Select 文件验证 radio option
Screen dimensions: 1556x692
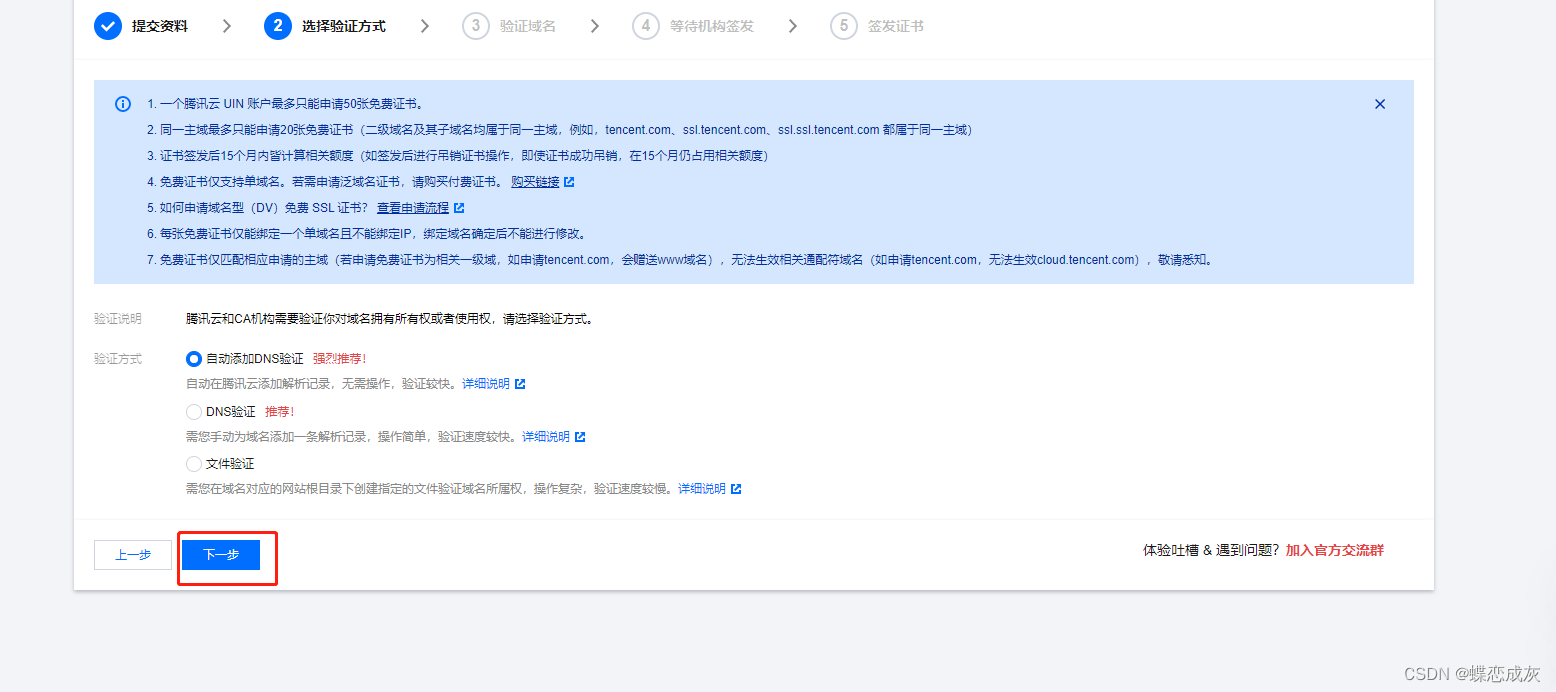coord(194,464)
